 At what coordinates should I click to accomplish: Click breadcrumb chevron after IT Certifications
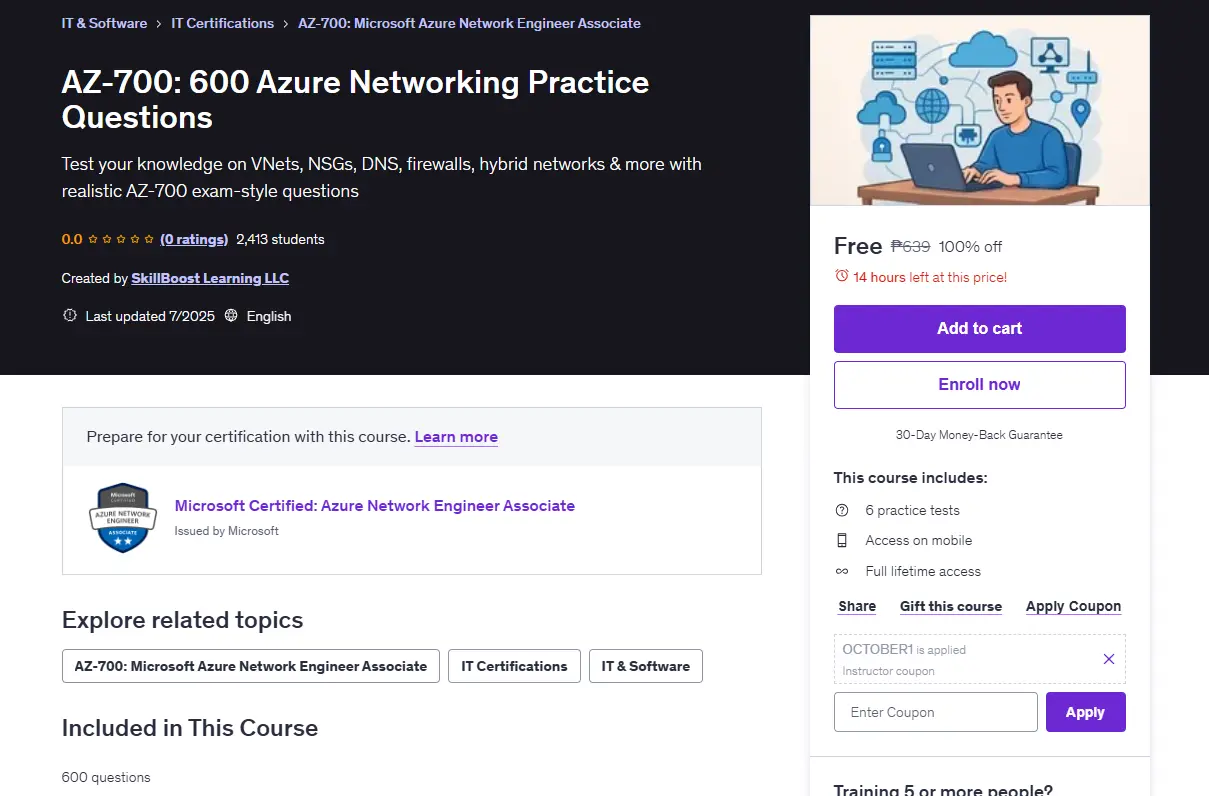[x=286, y=23]
